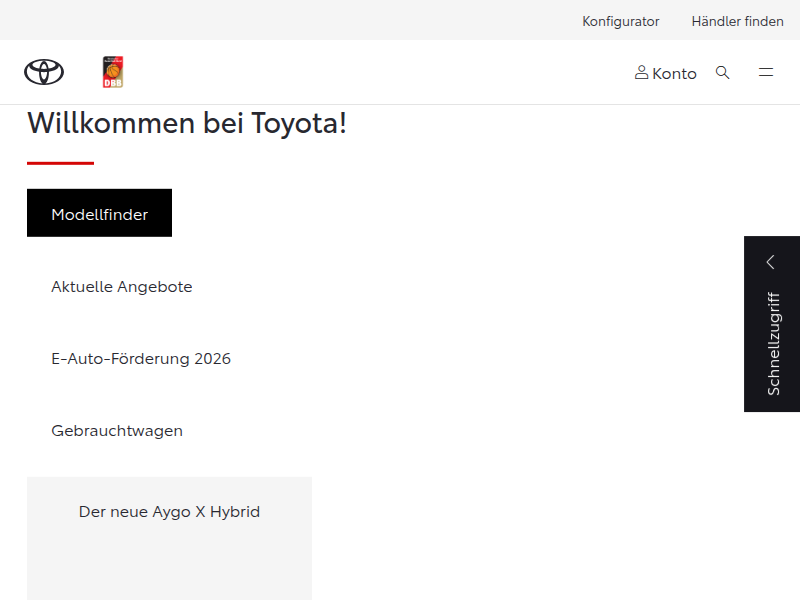Viewport: 800px width, 600px height.
Task: Select the DFB partner logo
Action: [112, 71]
